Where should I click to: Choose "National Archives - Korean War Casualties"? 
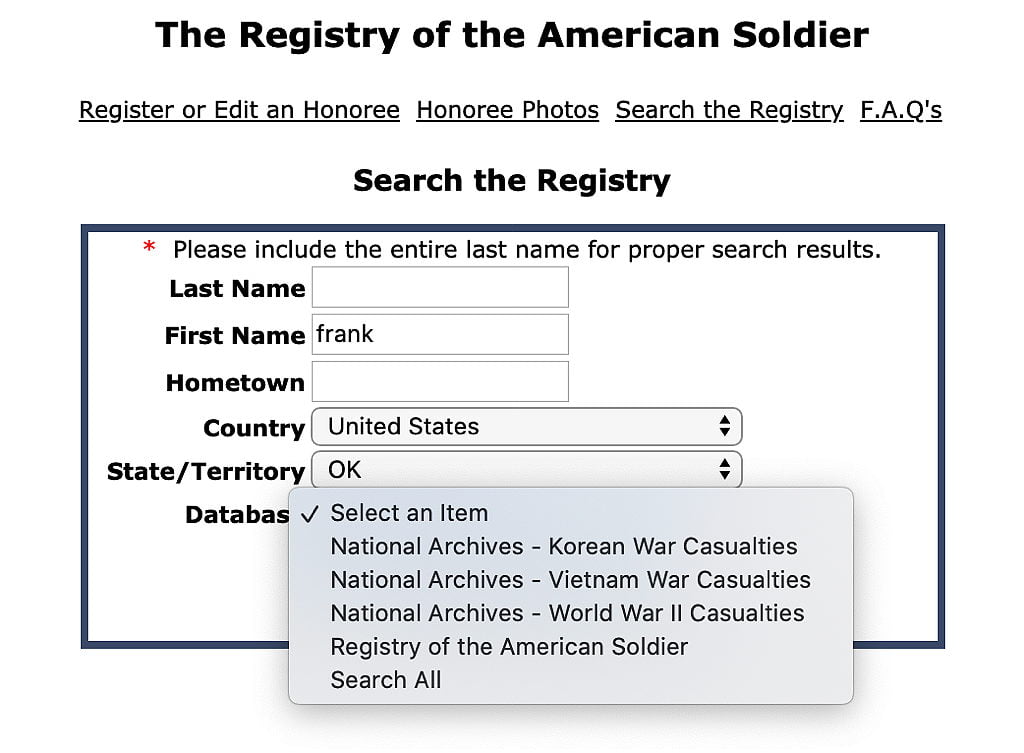pos(563,547)
